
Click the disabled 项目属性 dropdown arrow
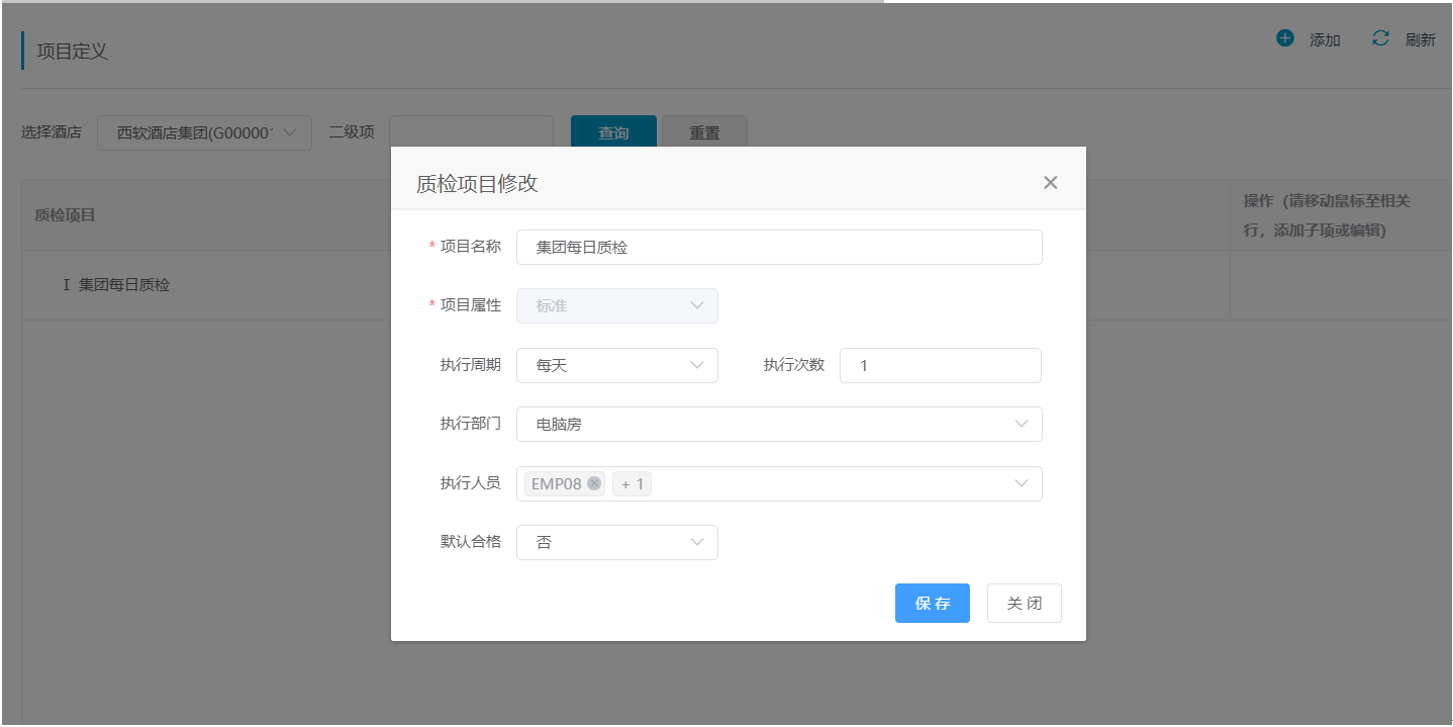click(x=697, y=306)
